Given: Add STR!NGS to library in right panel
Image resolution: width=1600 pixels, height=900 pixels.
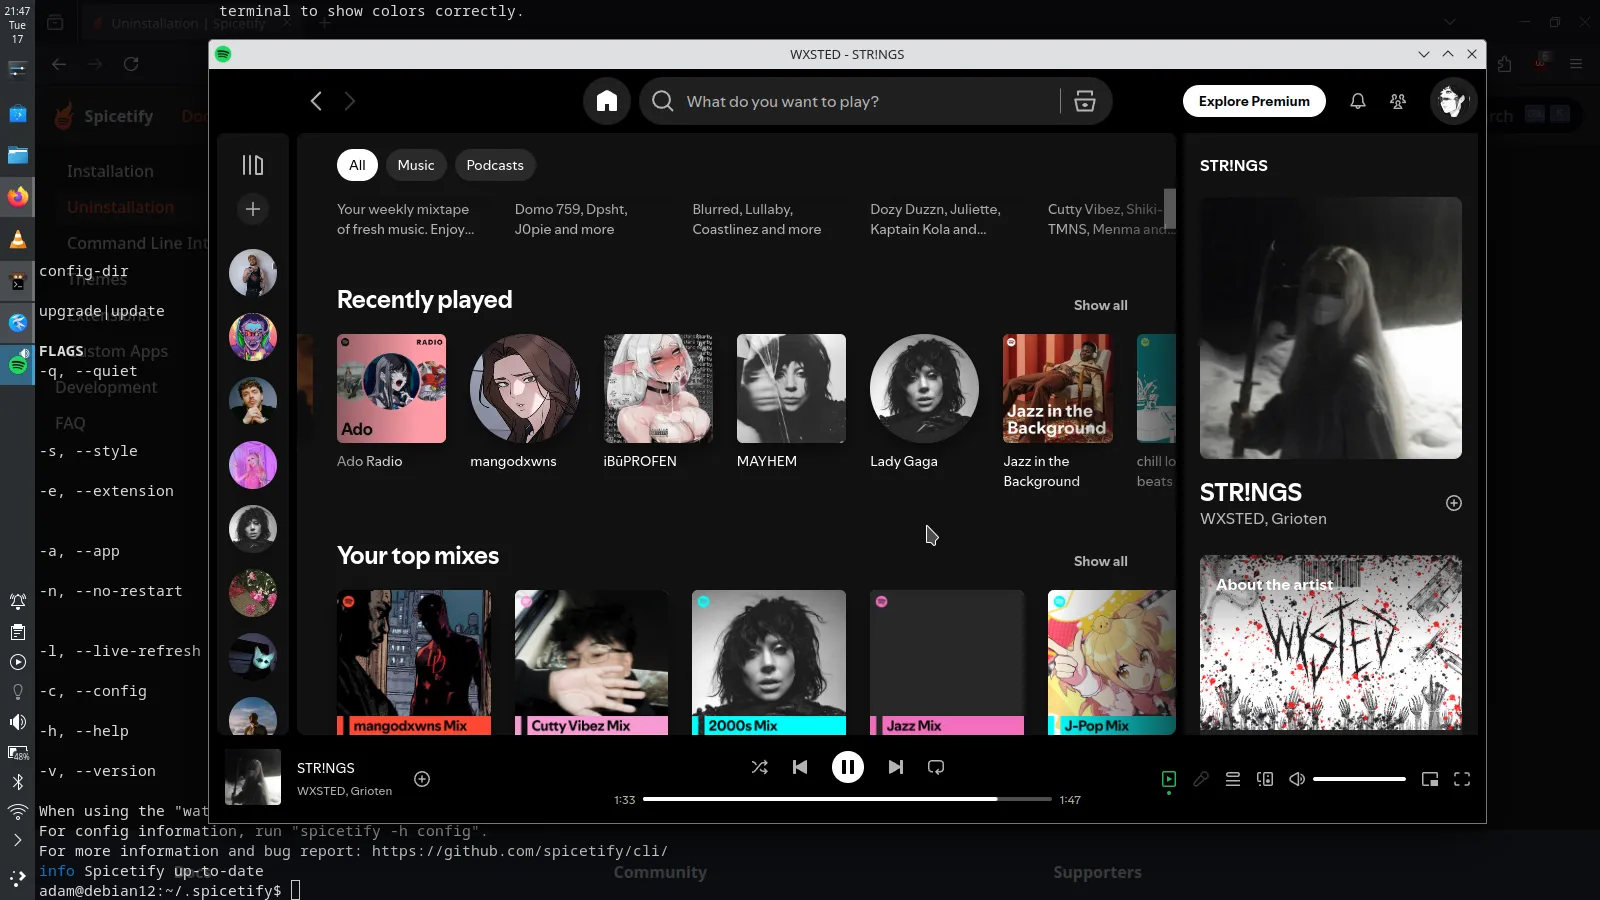Looking at the screenshot, I should coord(1454,503).
